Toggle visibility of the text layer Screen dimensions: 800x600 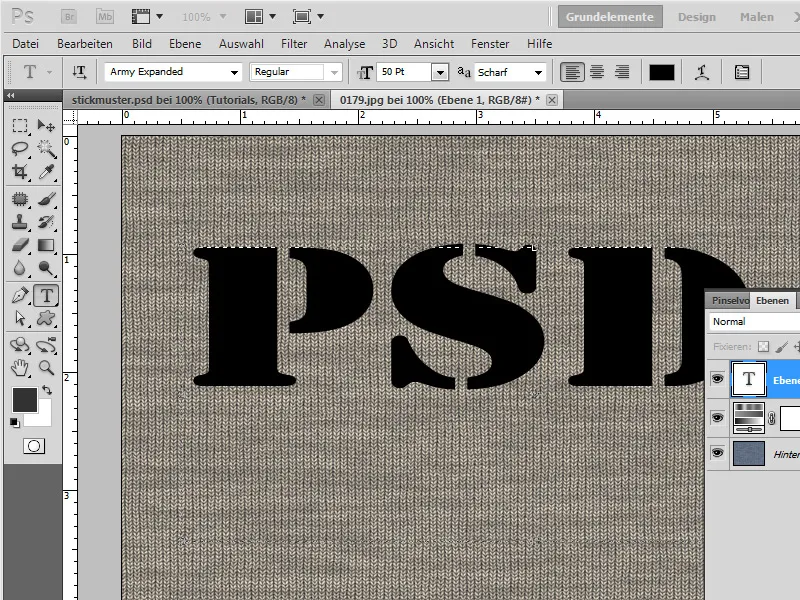click(717, 380)
